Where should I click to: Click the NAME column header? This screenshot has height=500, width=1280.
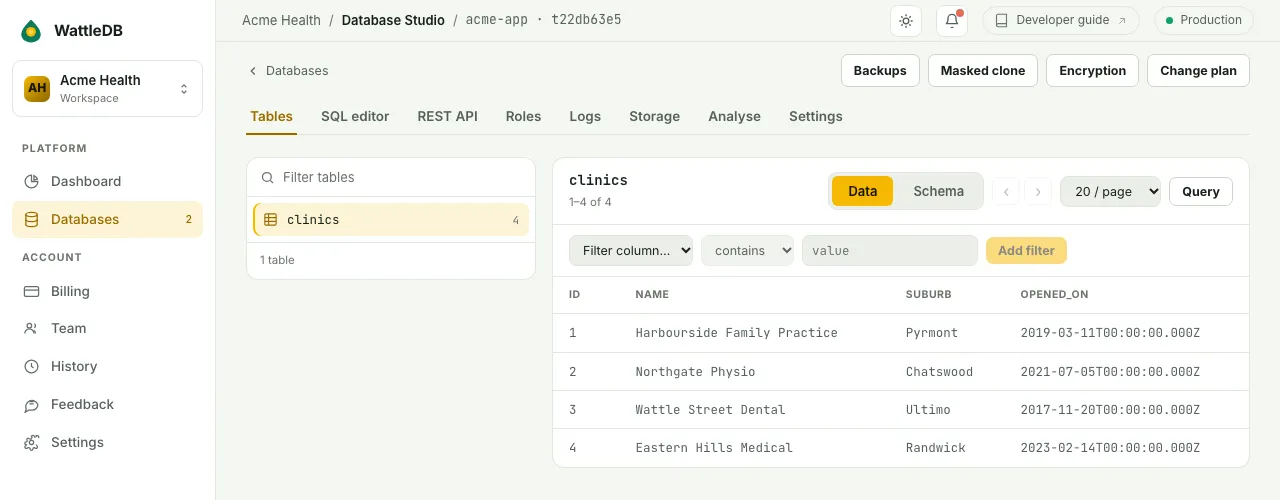[x=652, y=295]
